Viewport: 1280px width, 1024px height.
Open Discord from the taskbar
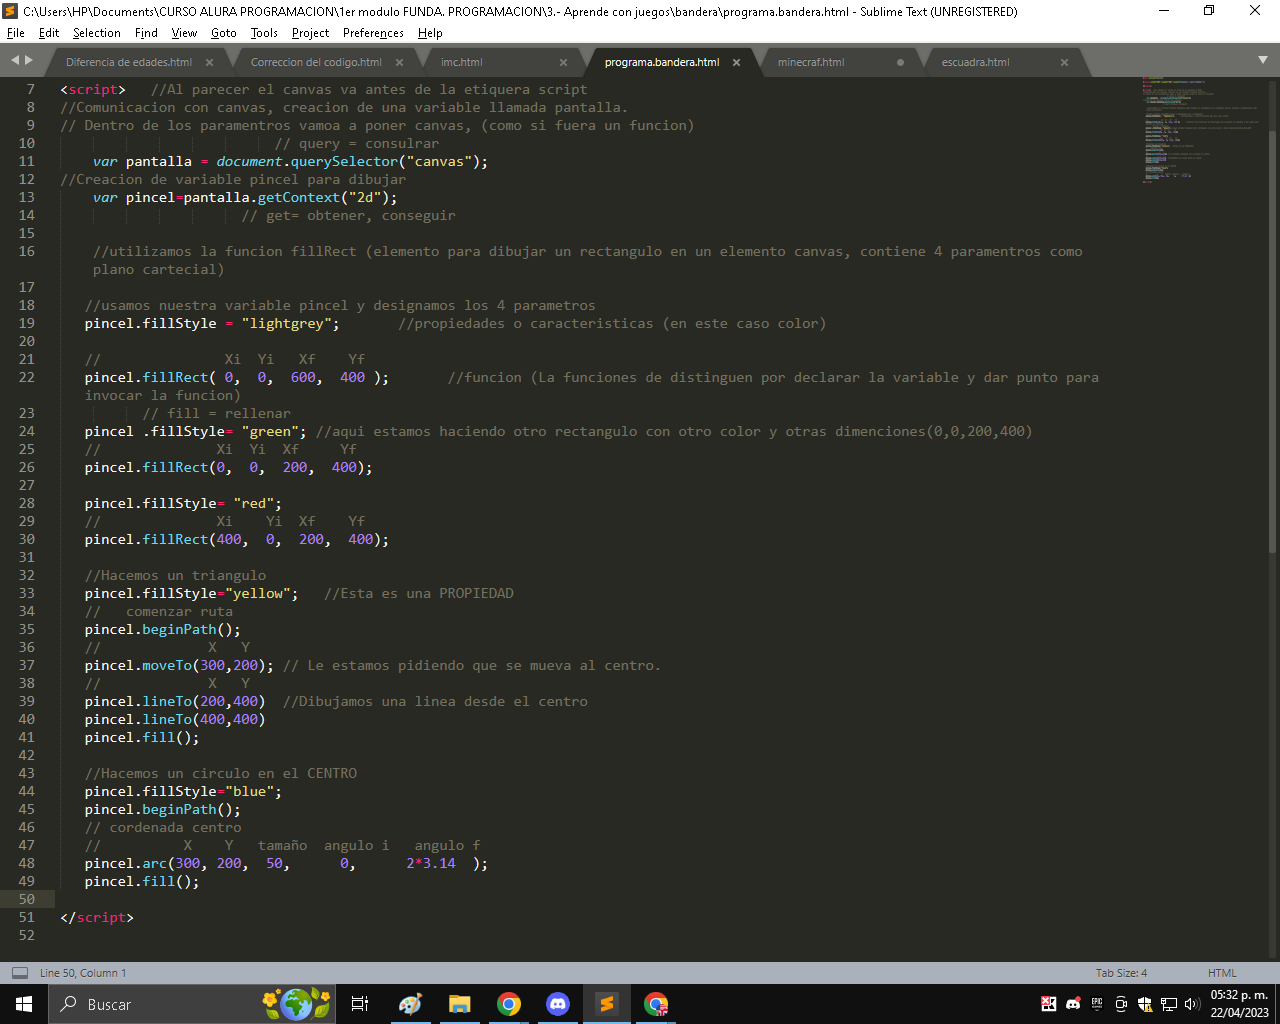click(558, 1004)
